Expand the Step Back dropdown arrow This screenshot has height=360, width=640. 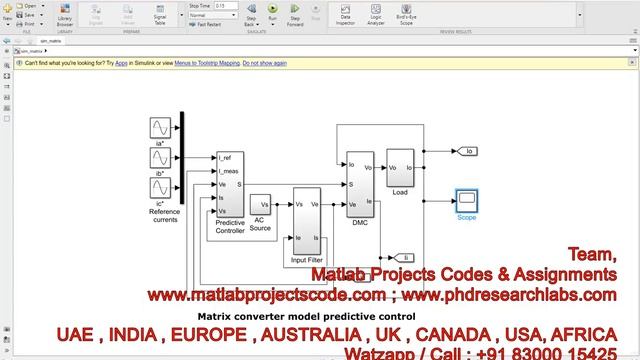click(258, 24)
